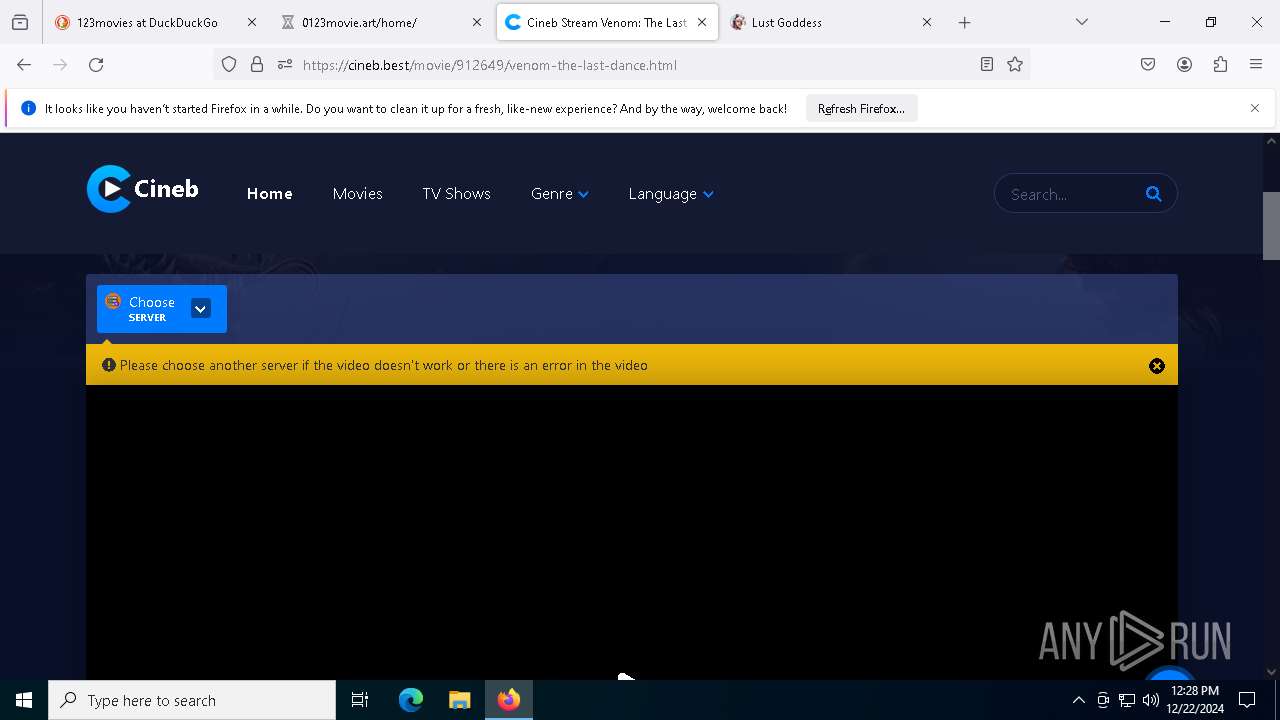Open a new tab with the plus icon

964,22
